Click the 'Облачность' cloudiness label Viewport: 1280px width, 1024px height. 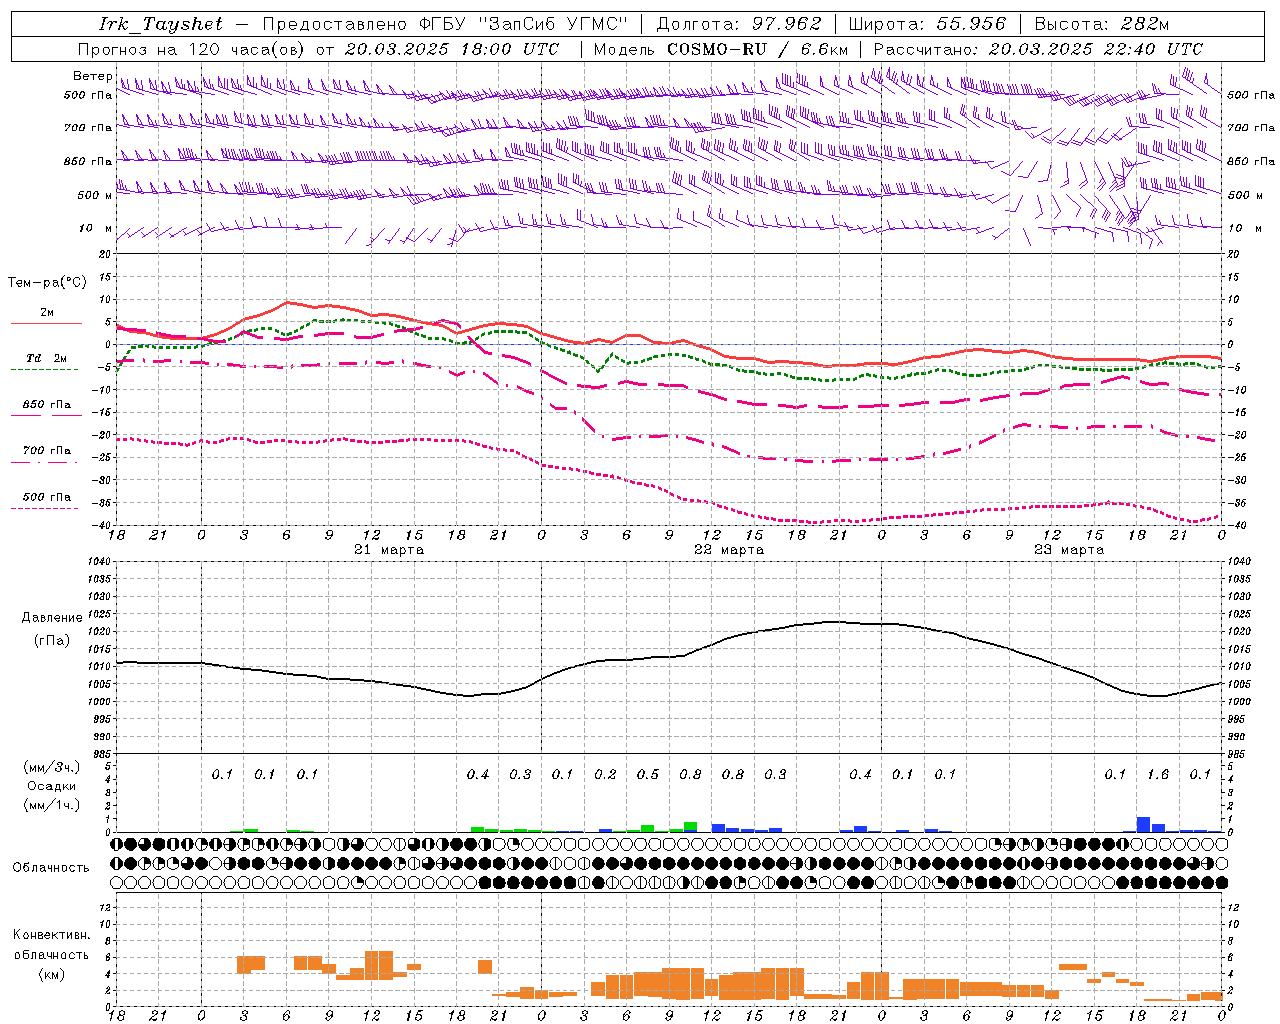point(51,868)
